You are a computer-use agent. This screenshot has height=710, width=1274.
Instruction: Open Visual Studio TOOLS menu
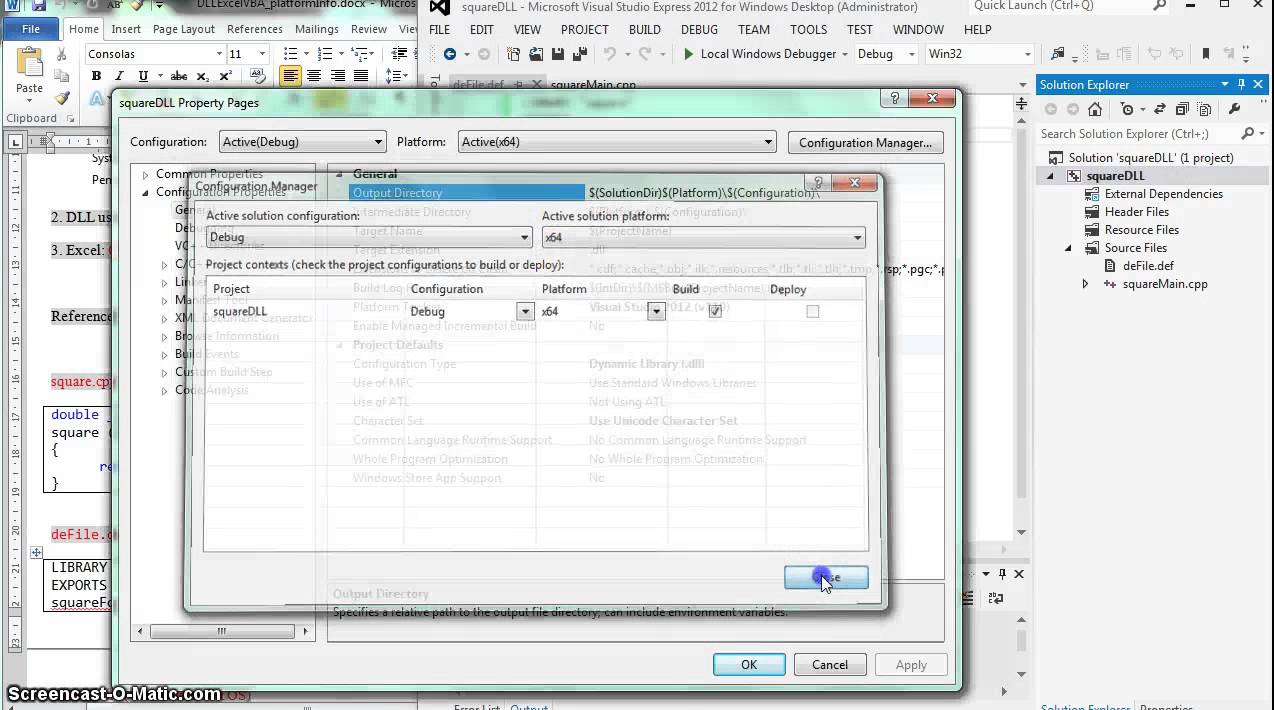[808, 29]
